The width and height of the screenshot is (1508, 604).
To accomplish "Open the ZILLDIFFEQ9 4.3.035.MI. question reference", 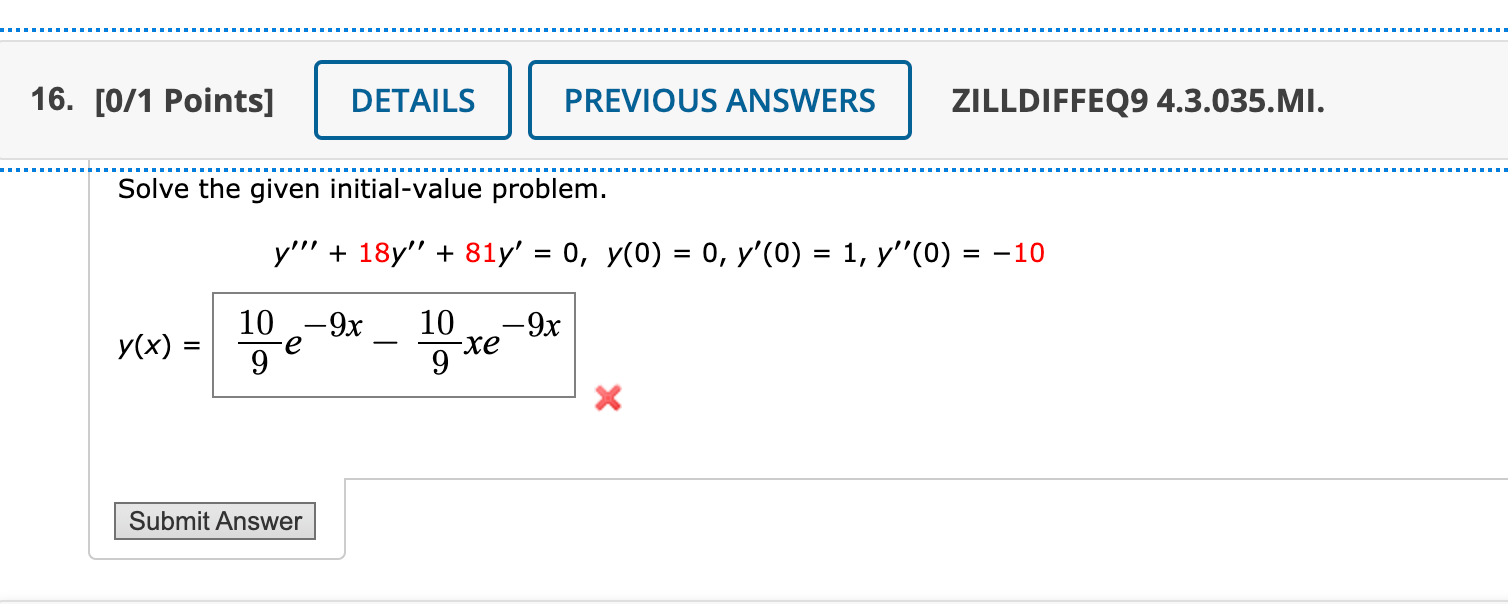I will coord(1137,99).
